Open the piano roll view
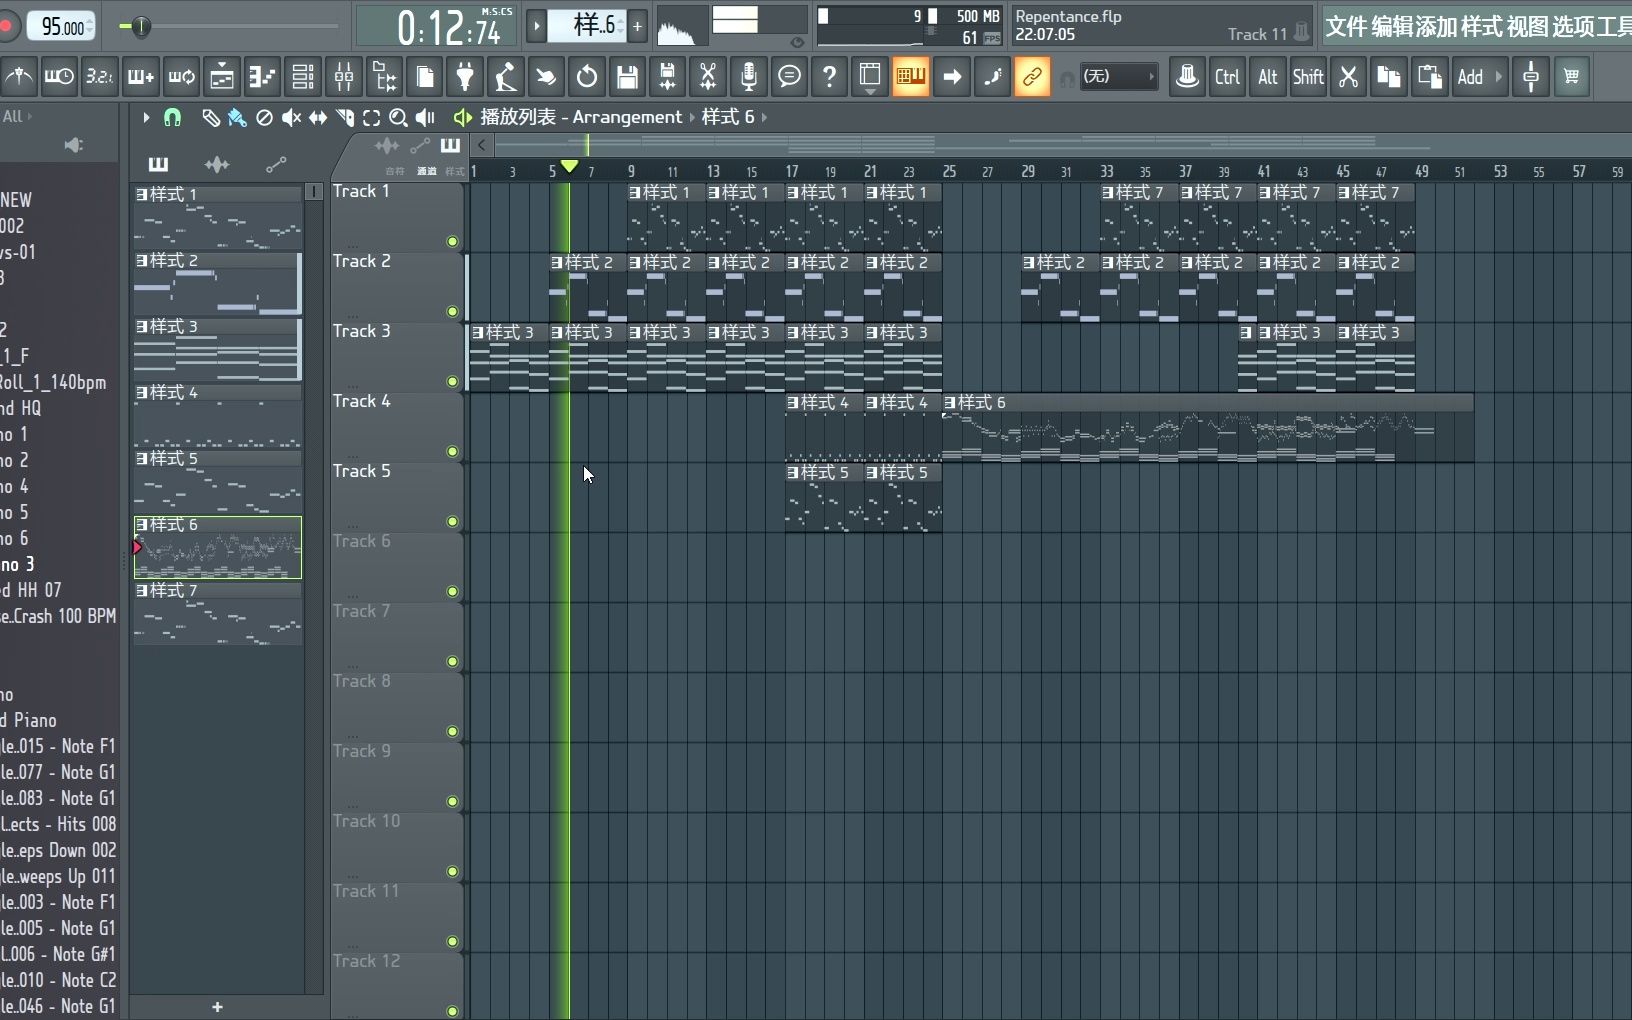Image resolution: width=1632 pixels, height=1020 pixels. [x=262, y=77]
